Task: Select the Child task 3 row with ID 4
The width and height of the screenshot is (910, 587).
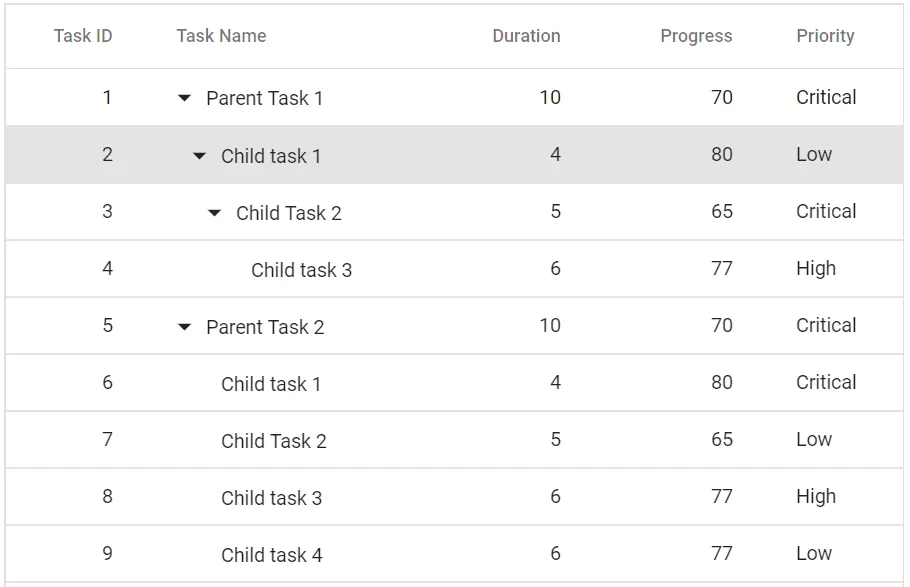Action: point(302,269)
